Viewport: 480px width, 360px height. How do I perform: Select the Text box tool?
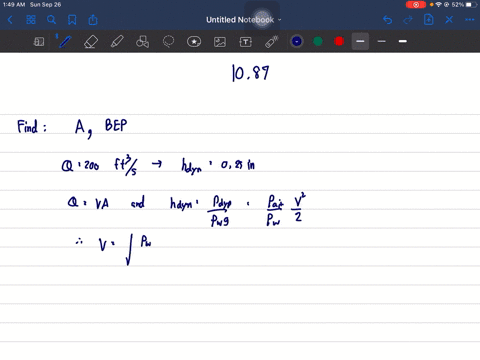[x=245, y=42]
